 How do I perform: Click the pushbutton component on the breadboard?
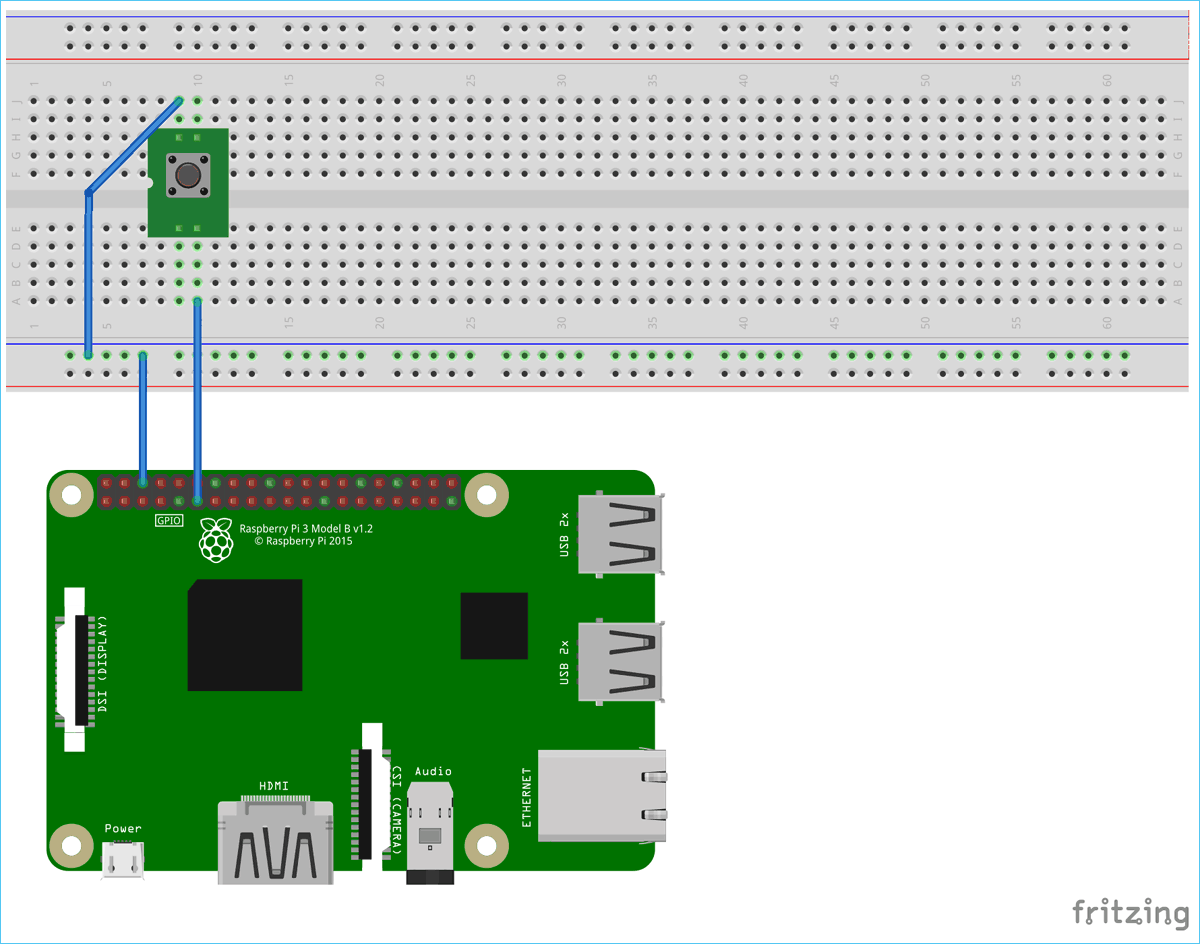[x=187, y=178]
